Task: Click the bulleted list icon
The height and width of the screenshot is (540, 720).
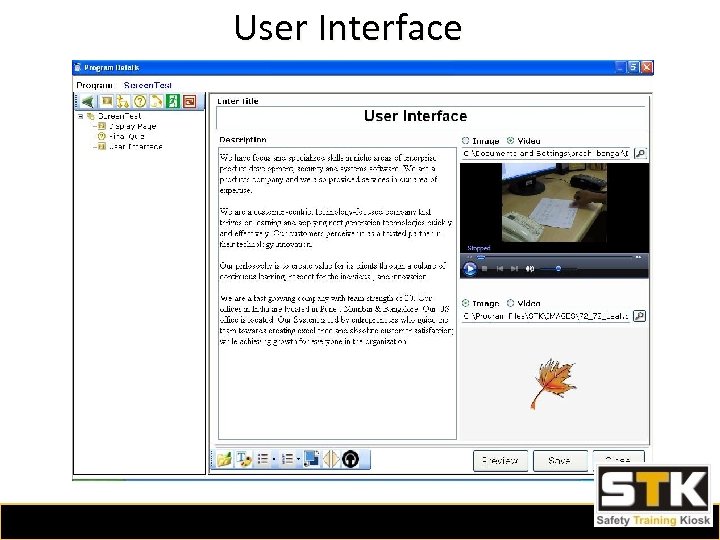Action: tap(263, 459)
